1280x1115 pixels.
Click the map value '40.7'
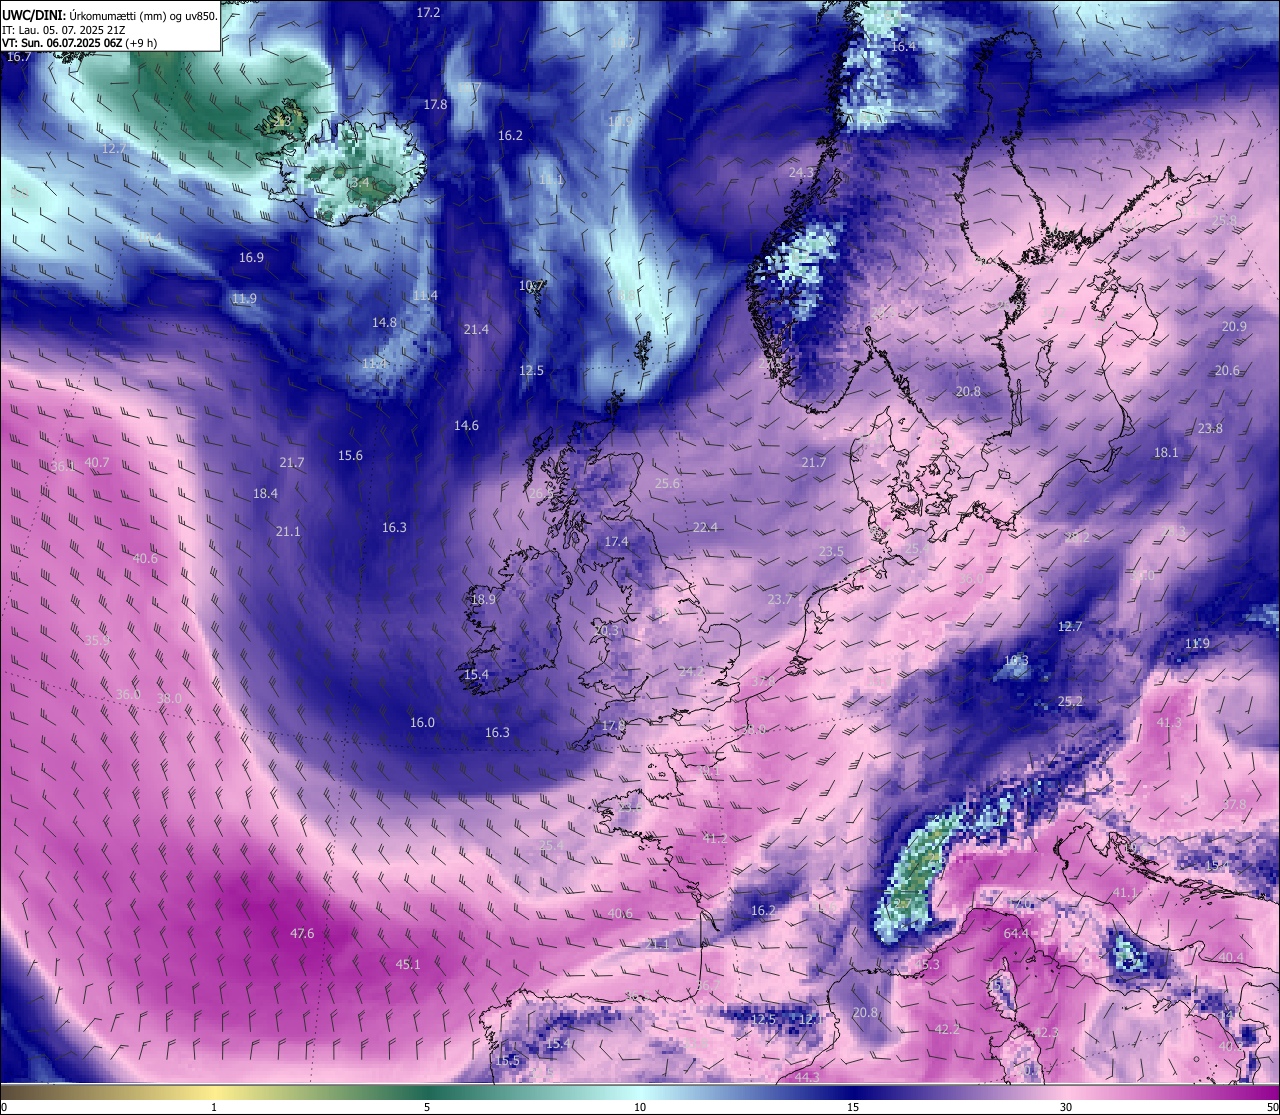pos(97,462)
